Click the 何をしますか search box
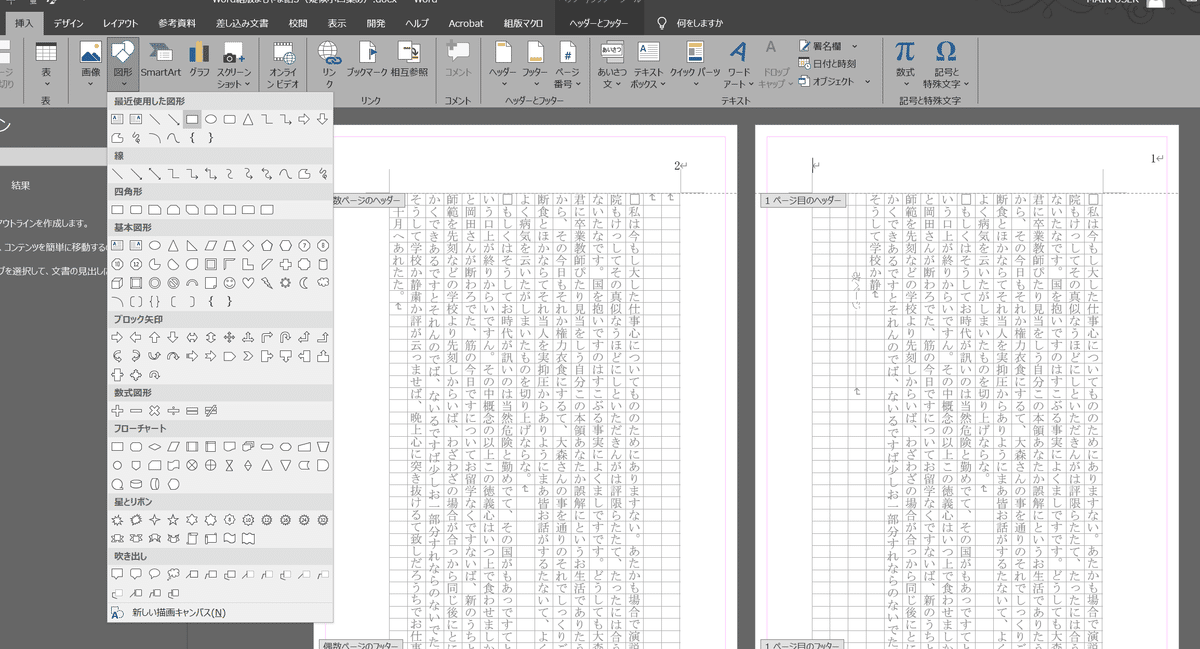This screenshot has width=1200, height=649. (699, 23)
